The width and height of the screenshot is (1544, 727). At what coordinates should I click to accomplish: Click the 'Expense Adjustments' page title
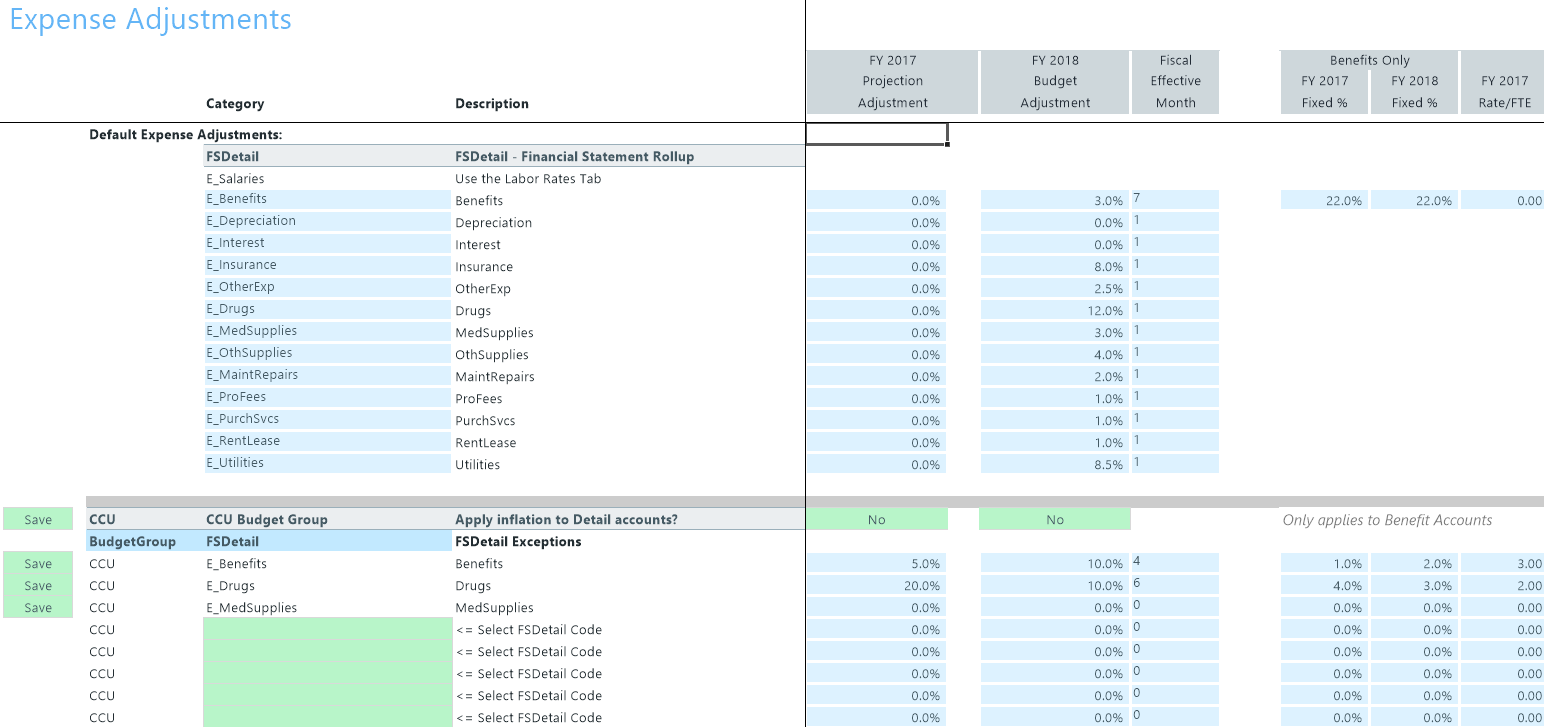[150, 19]
